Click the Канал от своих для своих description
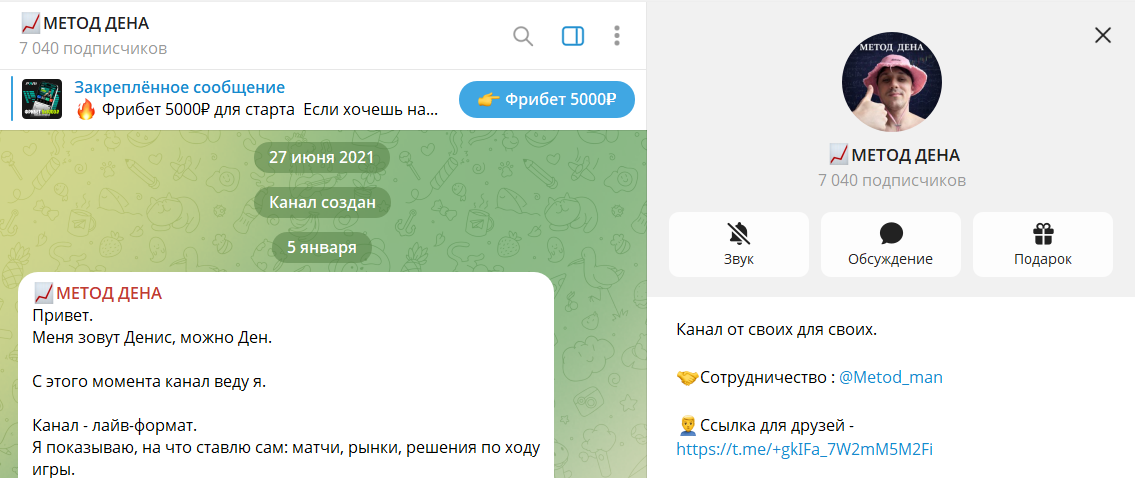The width and height of the screenshot is (1135, 478). [x=777, y=330]
